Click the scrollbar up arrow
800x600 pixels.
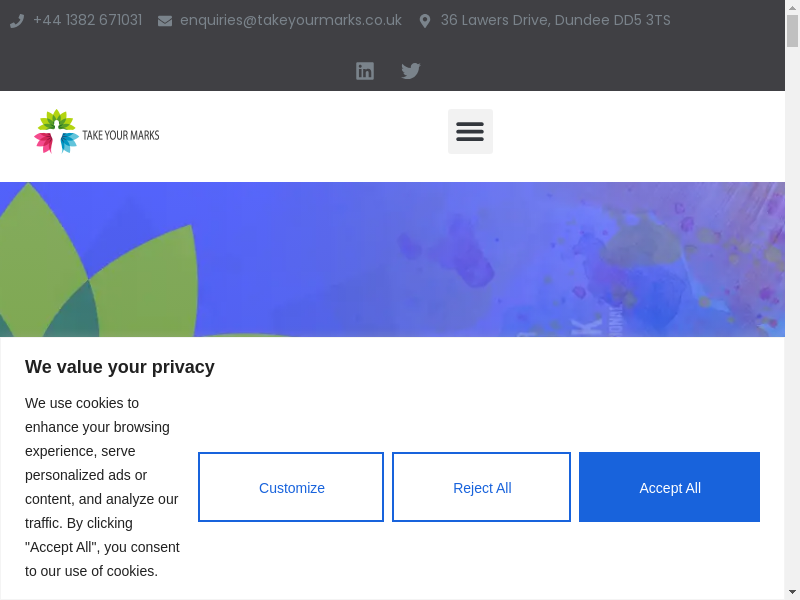tap(792, 8)
